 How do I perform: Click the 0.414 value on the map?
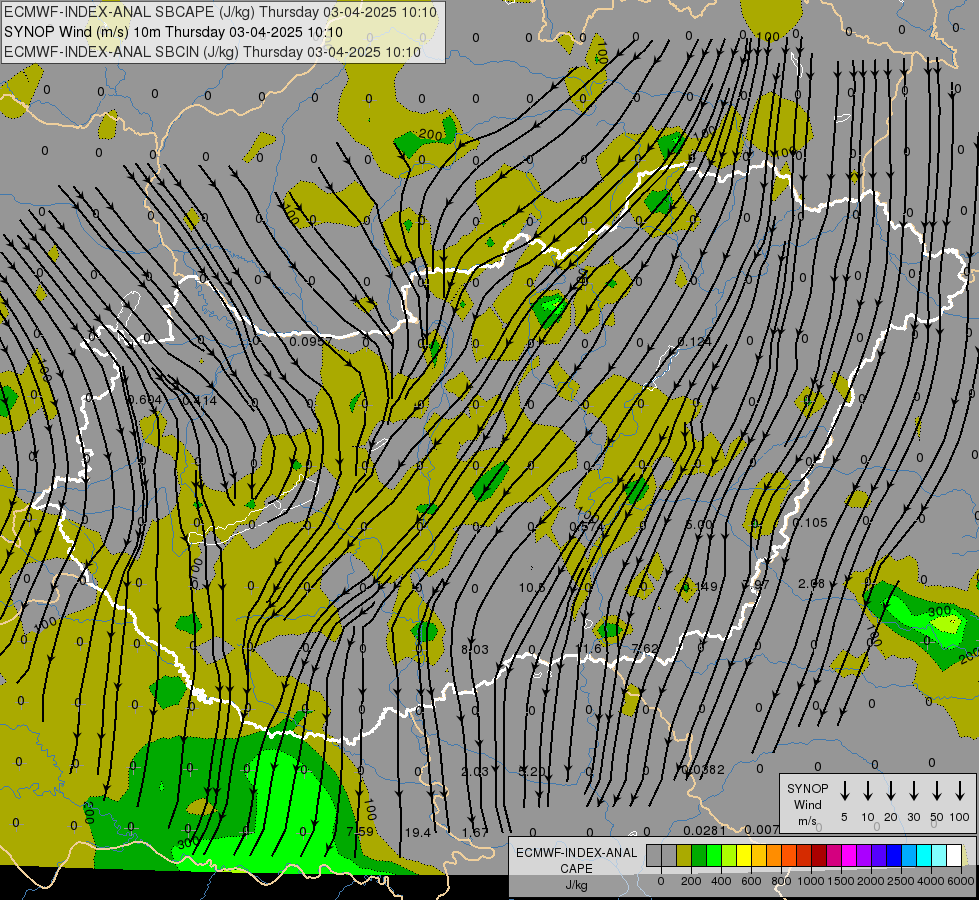[x=200, y=400]
